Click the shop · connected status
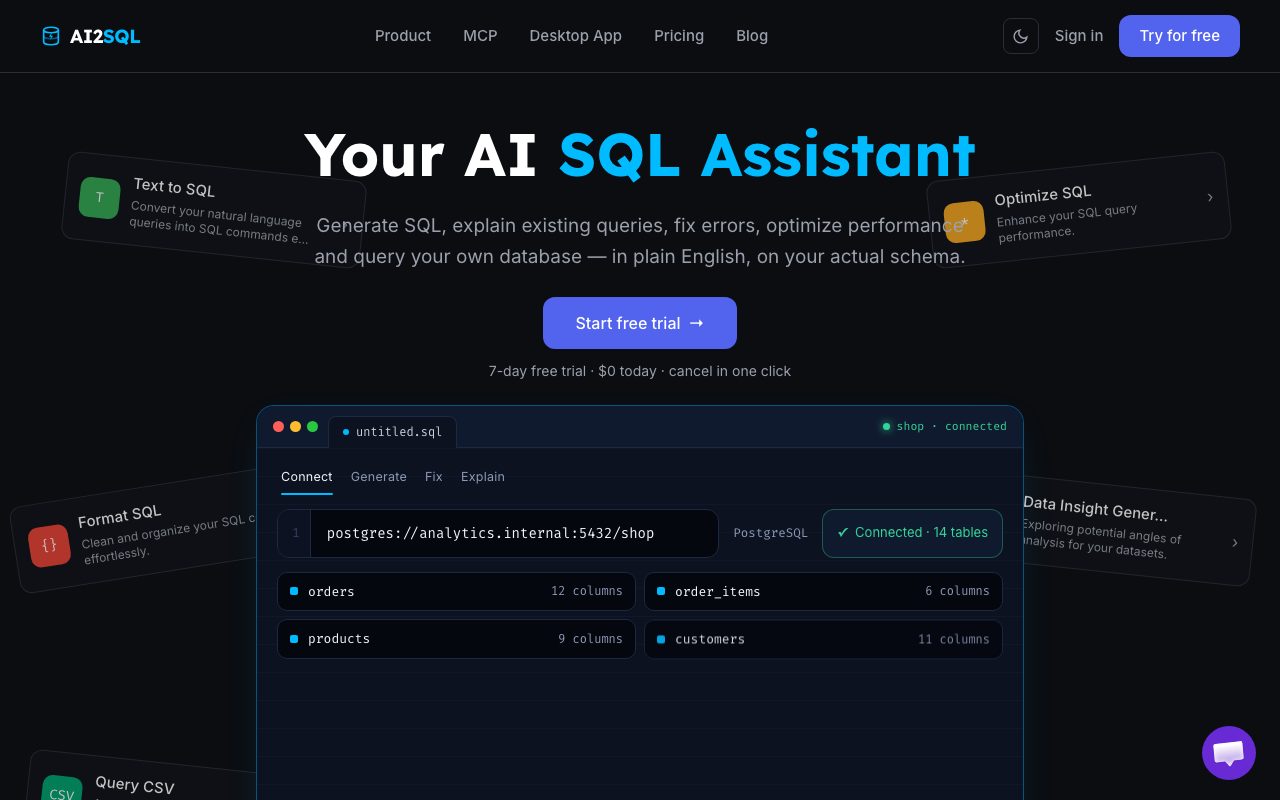Screen dimensions: 1280x800 click(944, 426)
